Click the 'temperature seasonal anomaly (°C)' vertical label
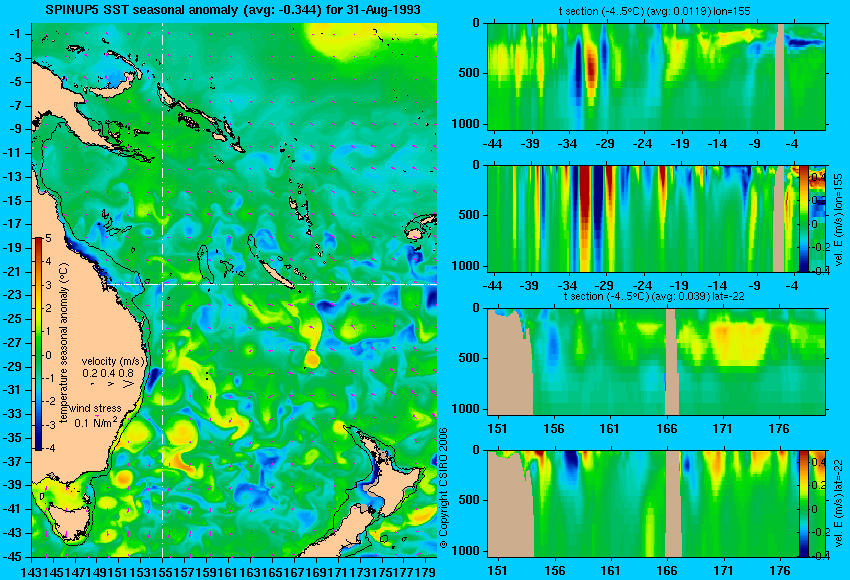 [63, 343]
